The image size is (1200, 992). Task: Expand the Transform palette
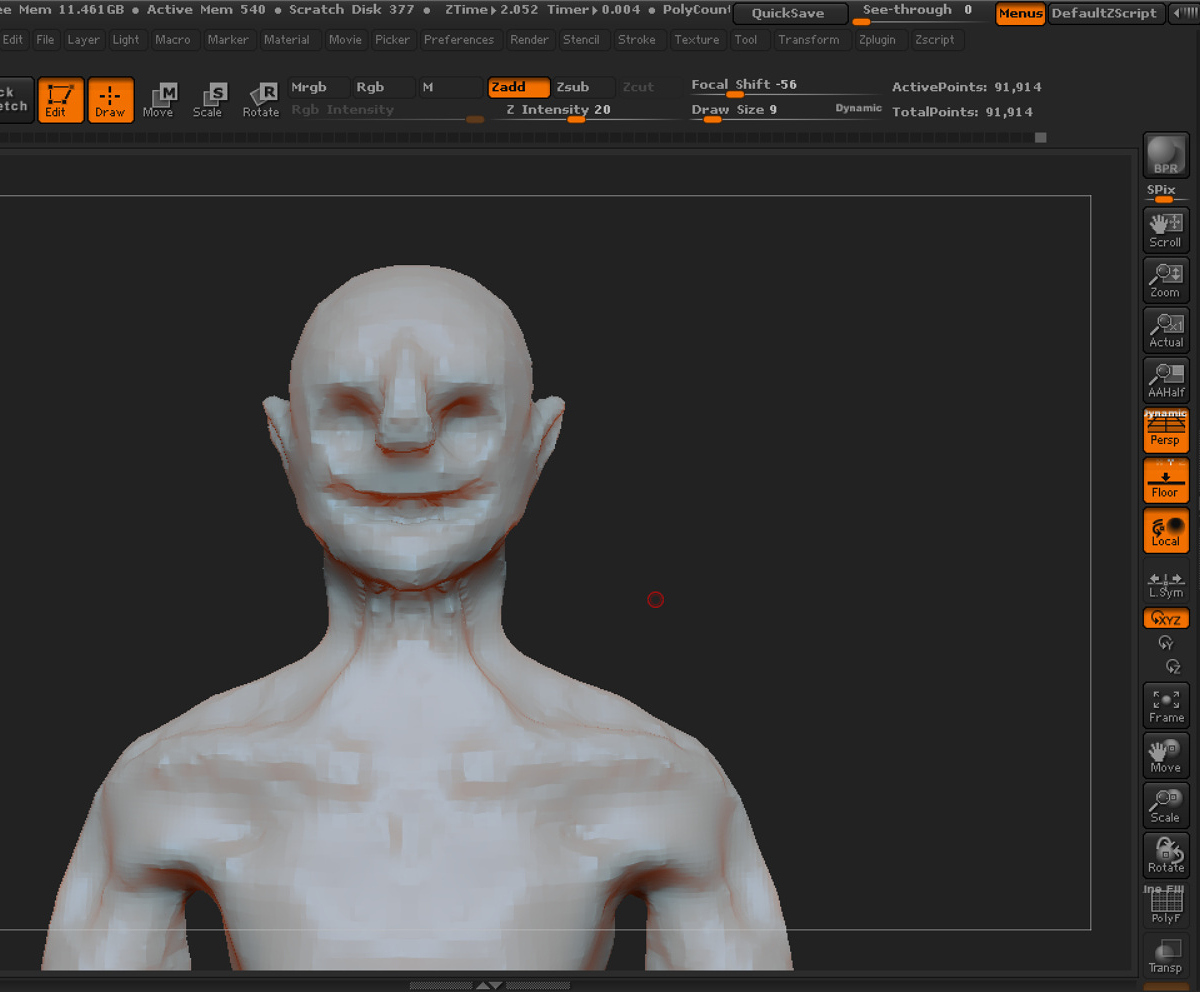808,40
